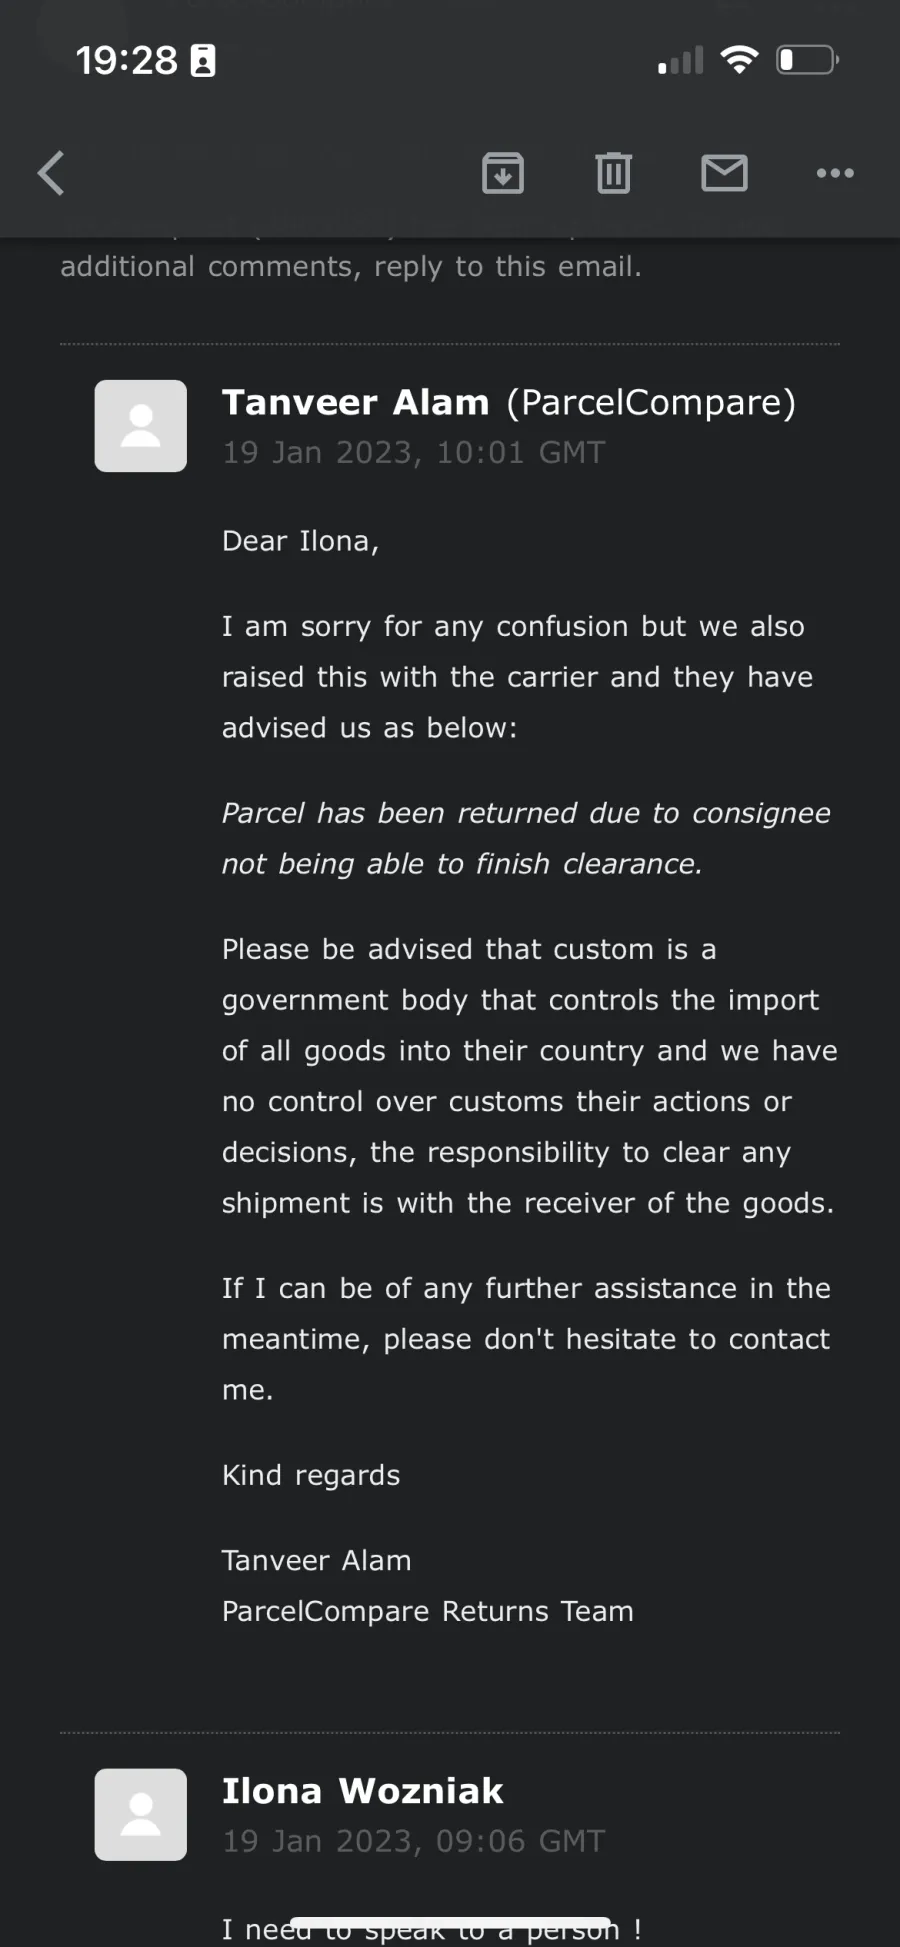Screen dimensions: 900x1947
Task: Tap the 19:28 clock in the status bar
Action: [x=127, y=61]
